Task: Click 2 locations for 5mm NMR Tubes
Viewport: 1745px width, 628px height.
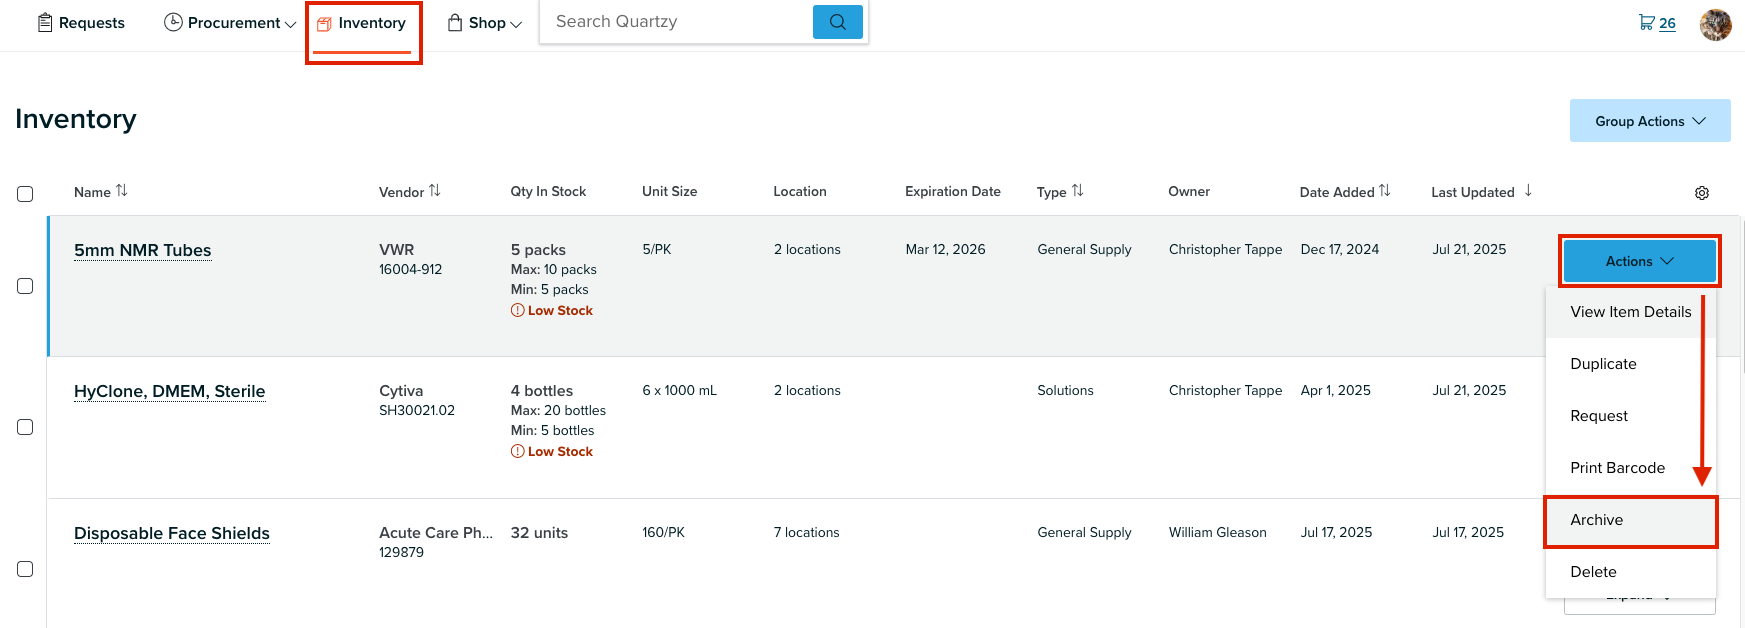Action: [x=807, y=249]
